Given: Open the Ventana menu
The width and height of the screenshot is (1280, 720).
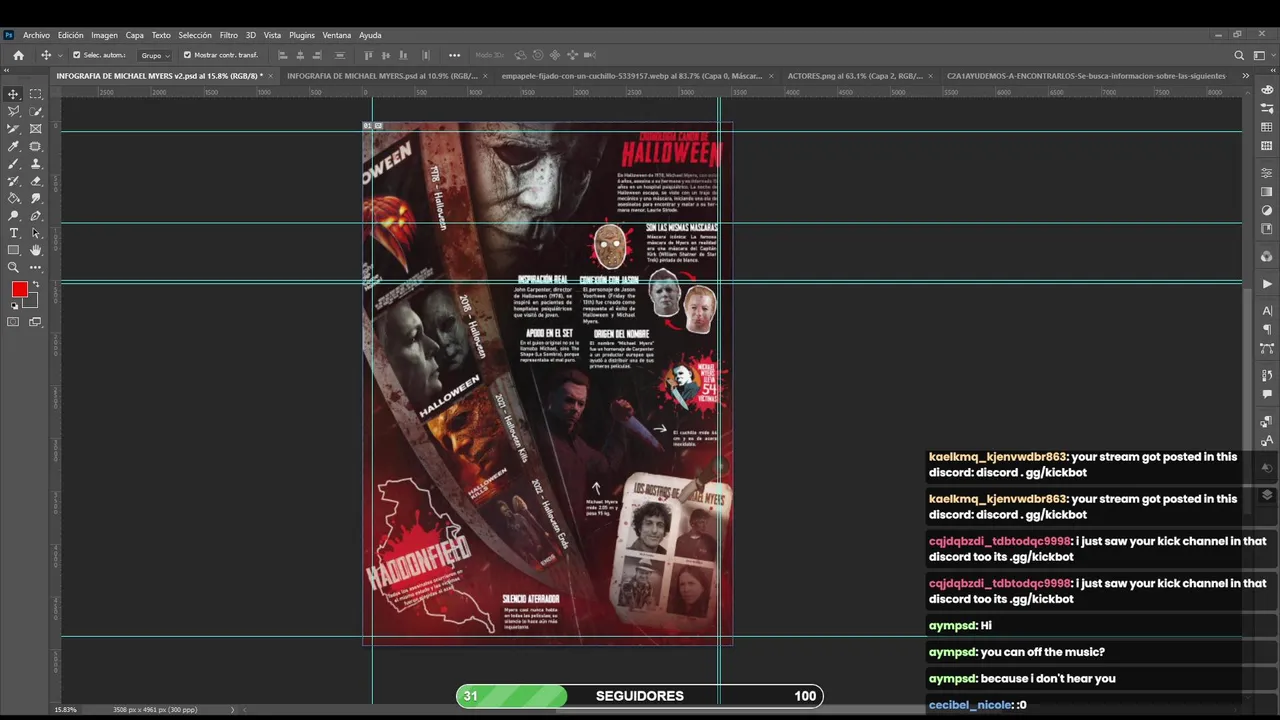Looking at the screenshot, I should (x=336, y=35).
